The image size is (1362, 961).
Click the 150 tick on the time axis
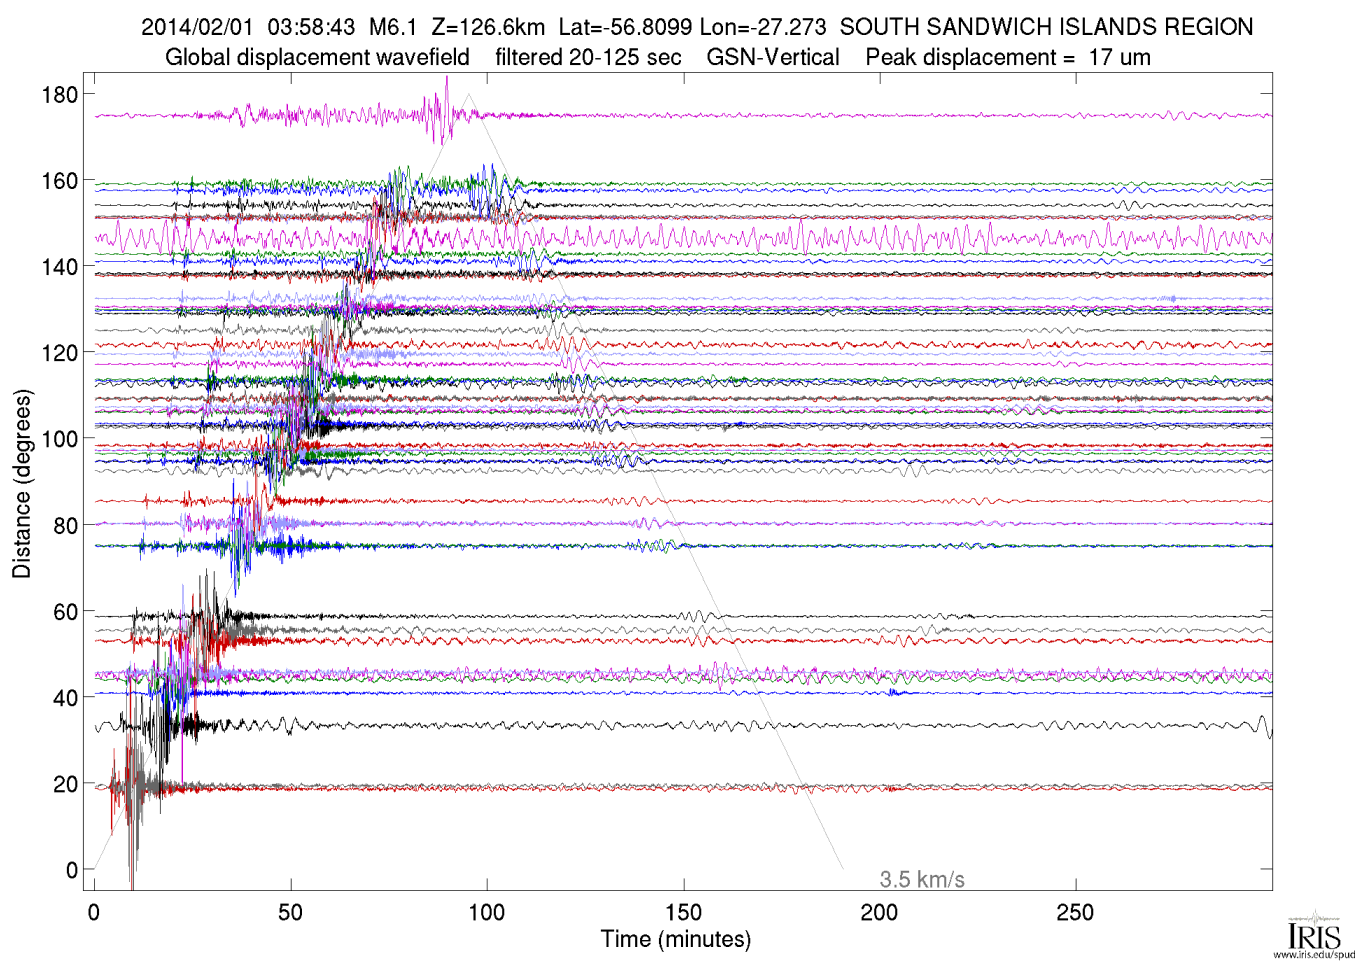click(x=683, y=912)
